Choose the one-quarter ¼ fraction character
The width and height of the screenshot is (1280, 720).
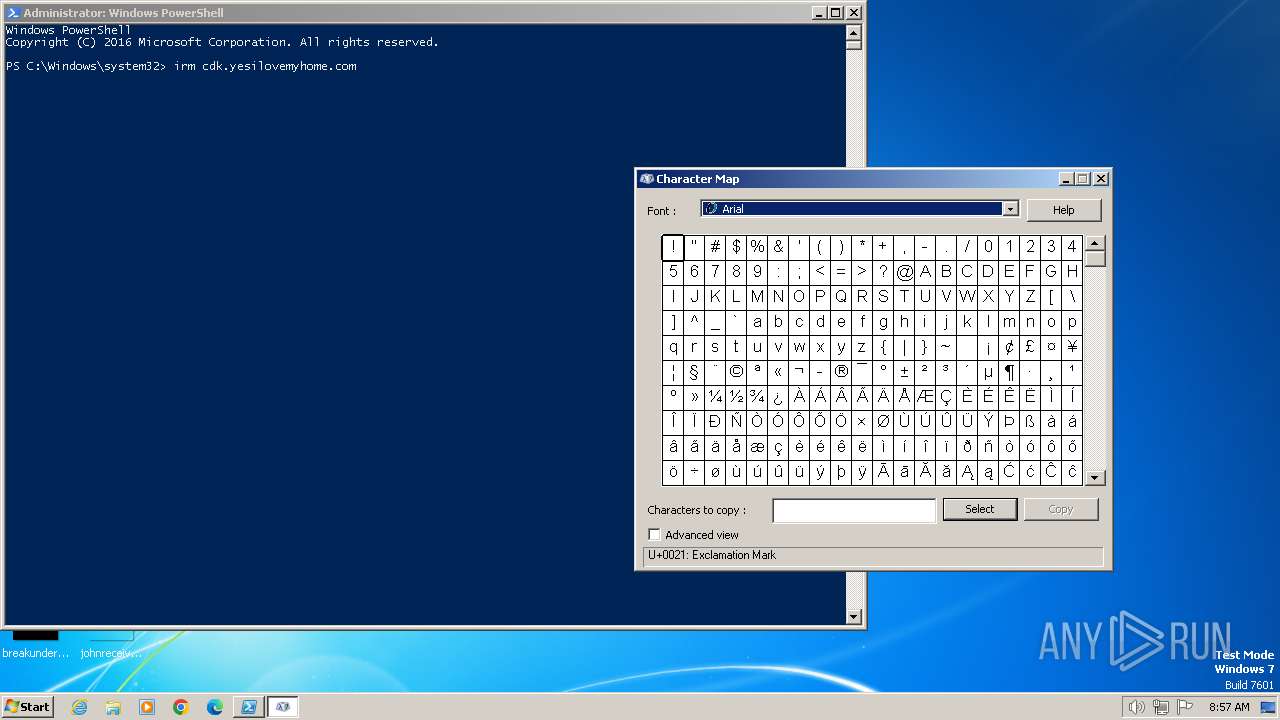[x=715, y=397]
